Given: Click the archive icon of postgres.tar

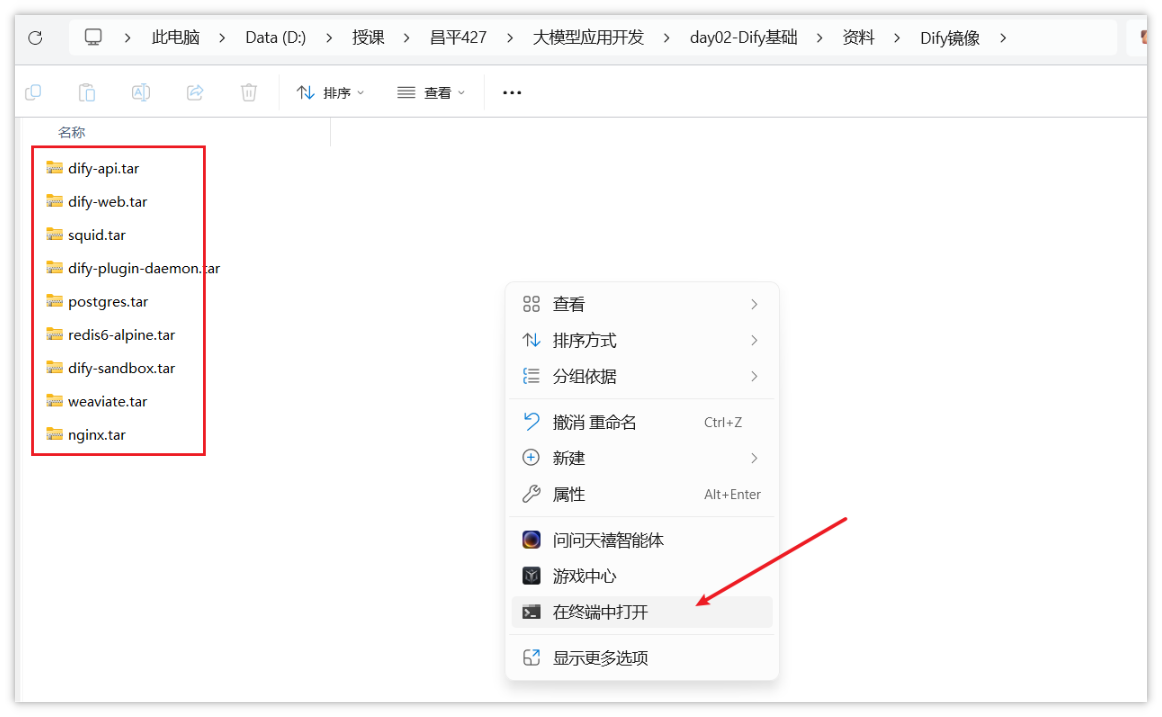Looking at the screenshot, I should [x=54, y=301].
